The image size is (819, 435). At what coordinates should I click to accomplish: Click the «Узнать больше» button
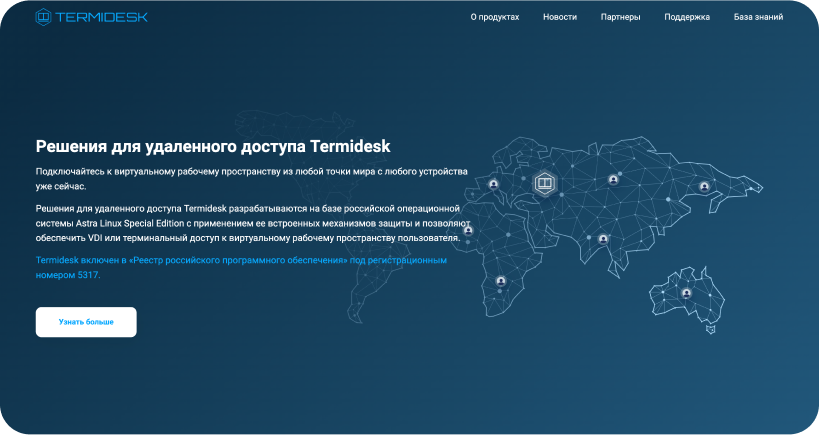(x=86, y=322)
